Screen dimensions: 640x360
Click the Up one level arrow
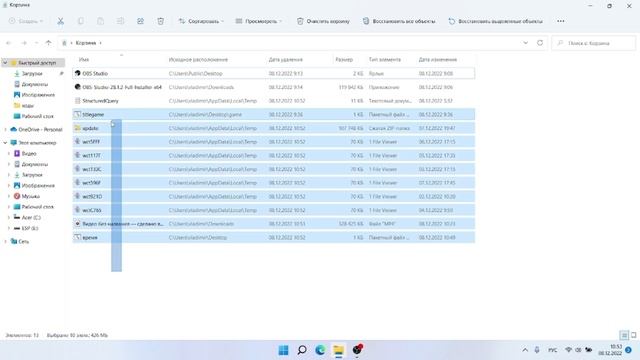pyautogui.click(x=49, y=43)
